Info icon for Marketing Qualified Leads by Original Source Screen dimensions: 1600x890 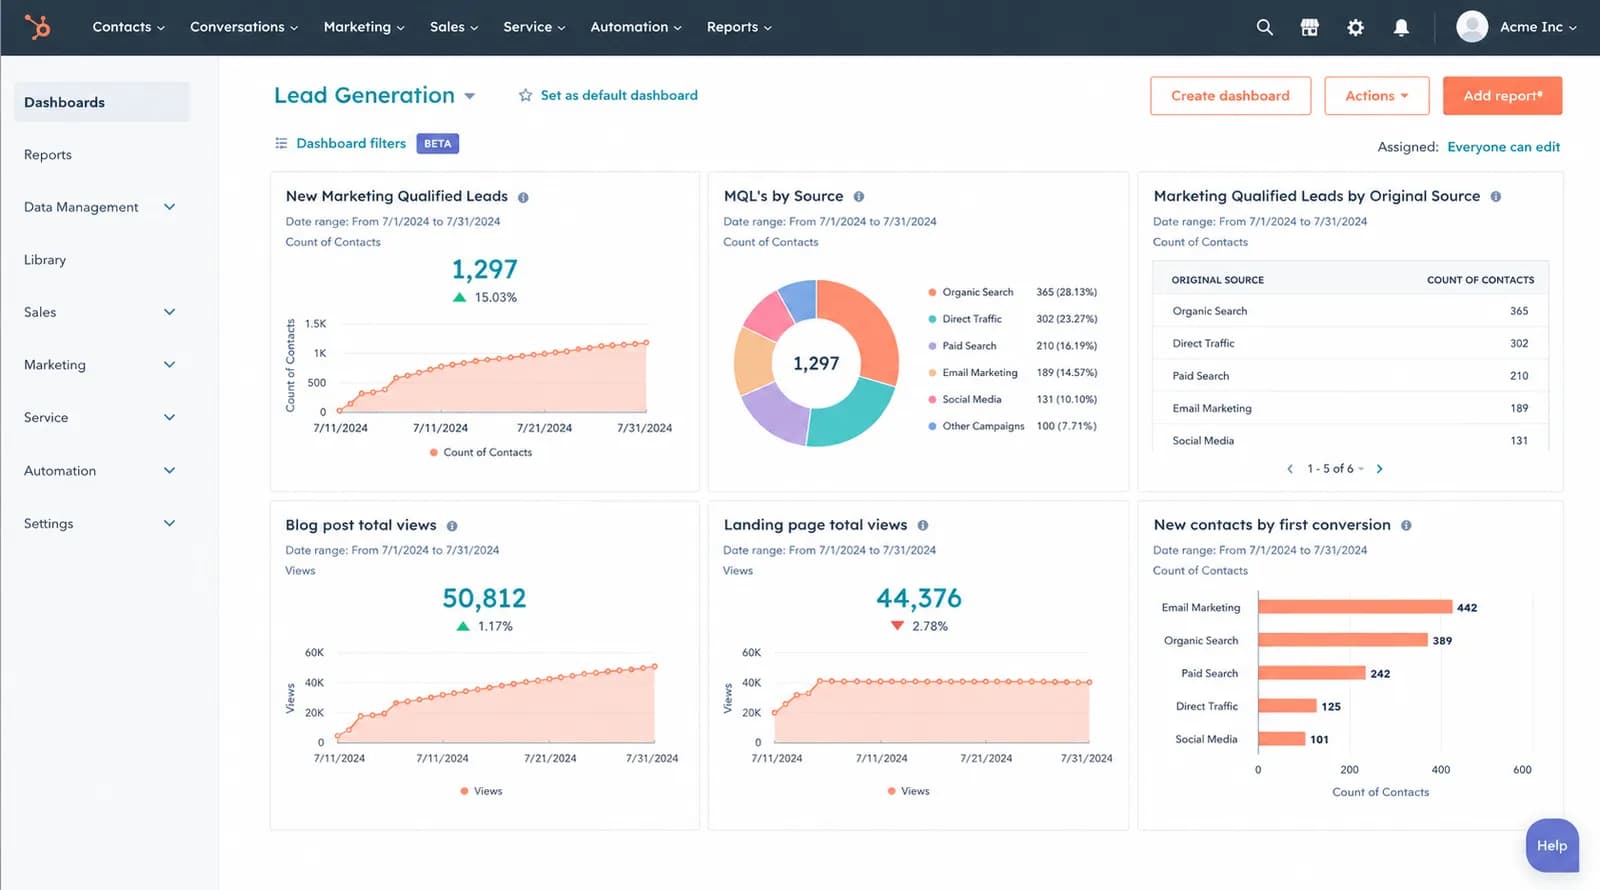(1495, 197)
